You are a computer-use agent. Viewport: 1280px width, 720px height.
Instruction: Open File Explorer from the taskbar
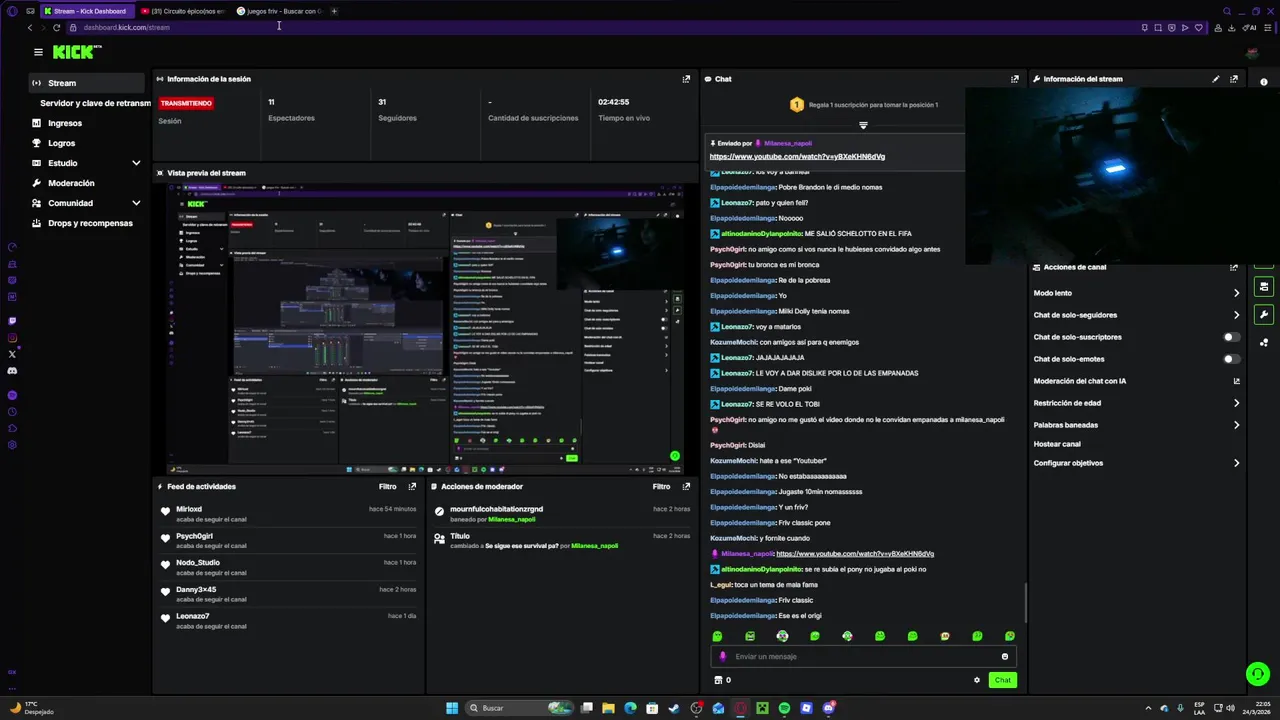click(x=608, y=708)
